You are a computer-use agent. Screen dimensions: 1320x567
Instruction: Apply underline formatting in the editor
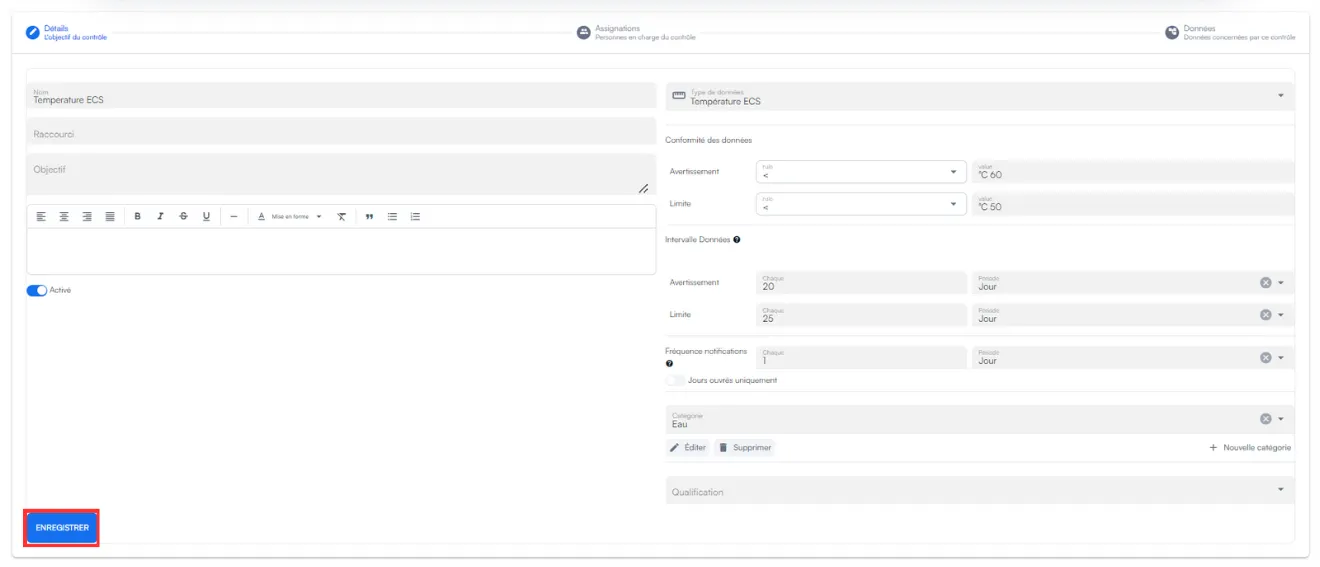click(x=206, y=216)
